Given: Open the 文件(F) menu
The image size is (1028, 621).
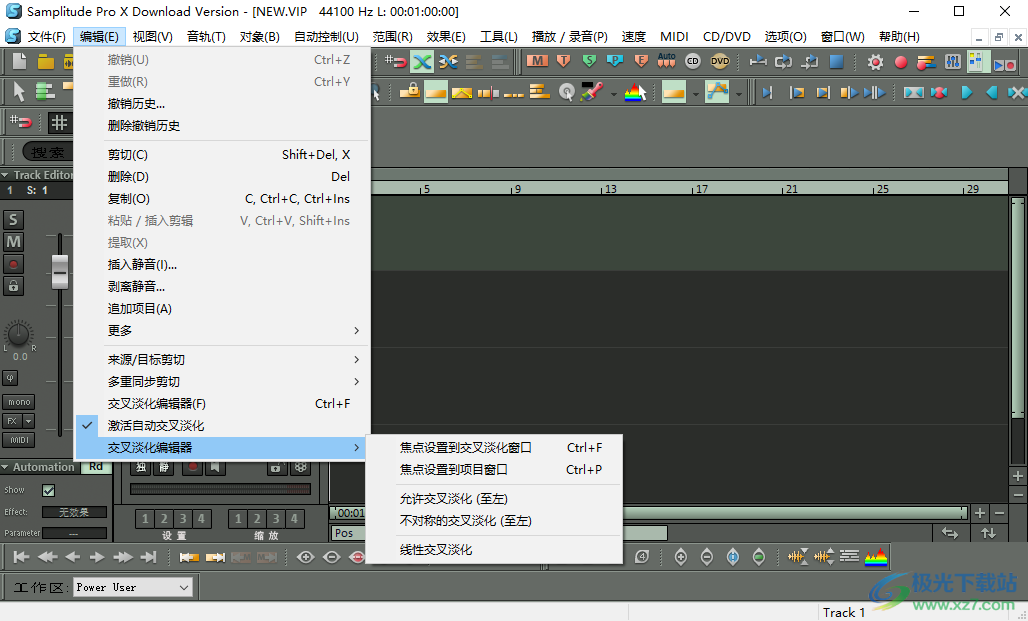Looking at the screenshot, I should (47, 37).
